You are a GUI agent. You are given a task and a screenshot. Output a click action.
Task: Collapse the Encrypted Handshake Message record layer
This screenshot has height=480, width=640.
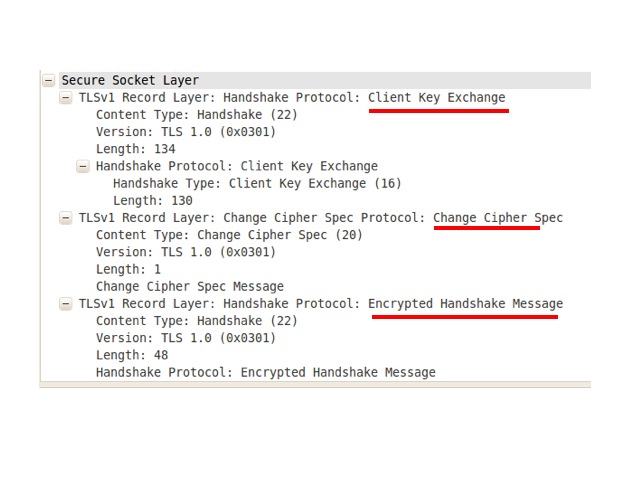click(x=66, y=304)
